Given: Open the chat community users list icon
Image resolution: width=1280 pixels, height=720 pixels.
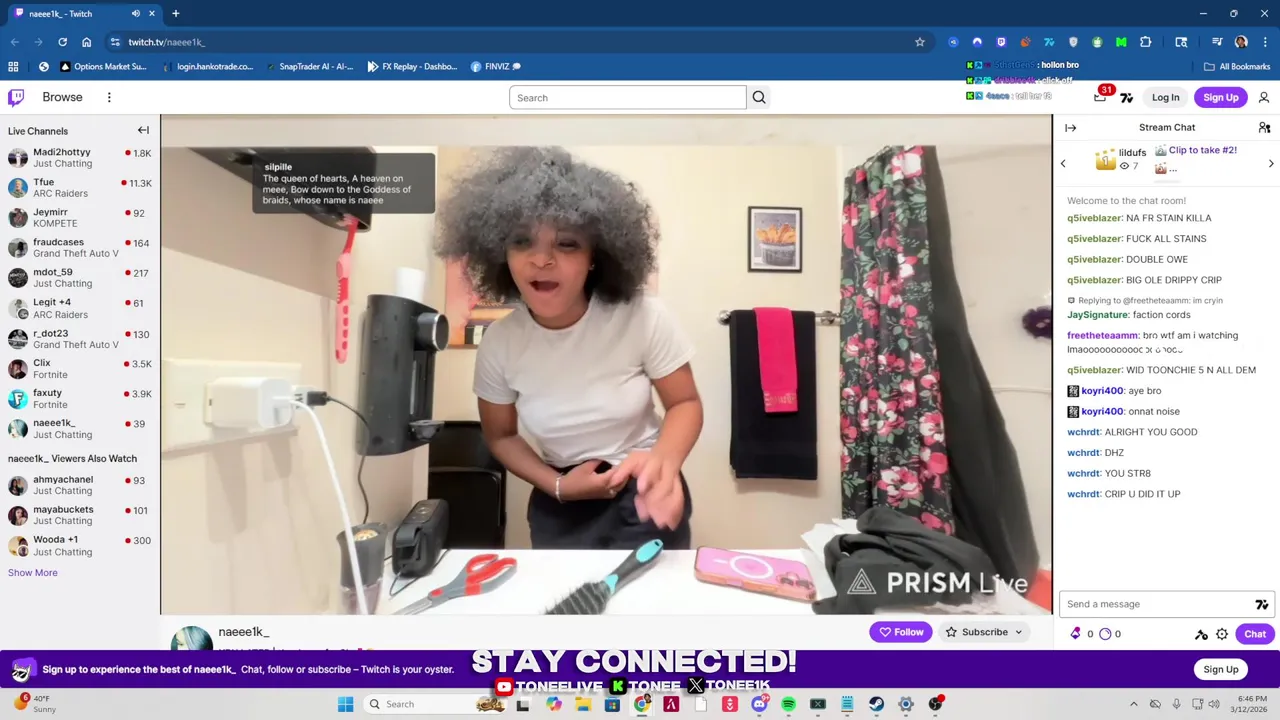Looking at the screenshot, I should coord(1264,127).
